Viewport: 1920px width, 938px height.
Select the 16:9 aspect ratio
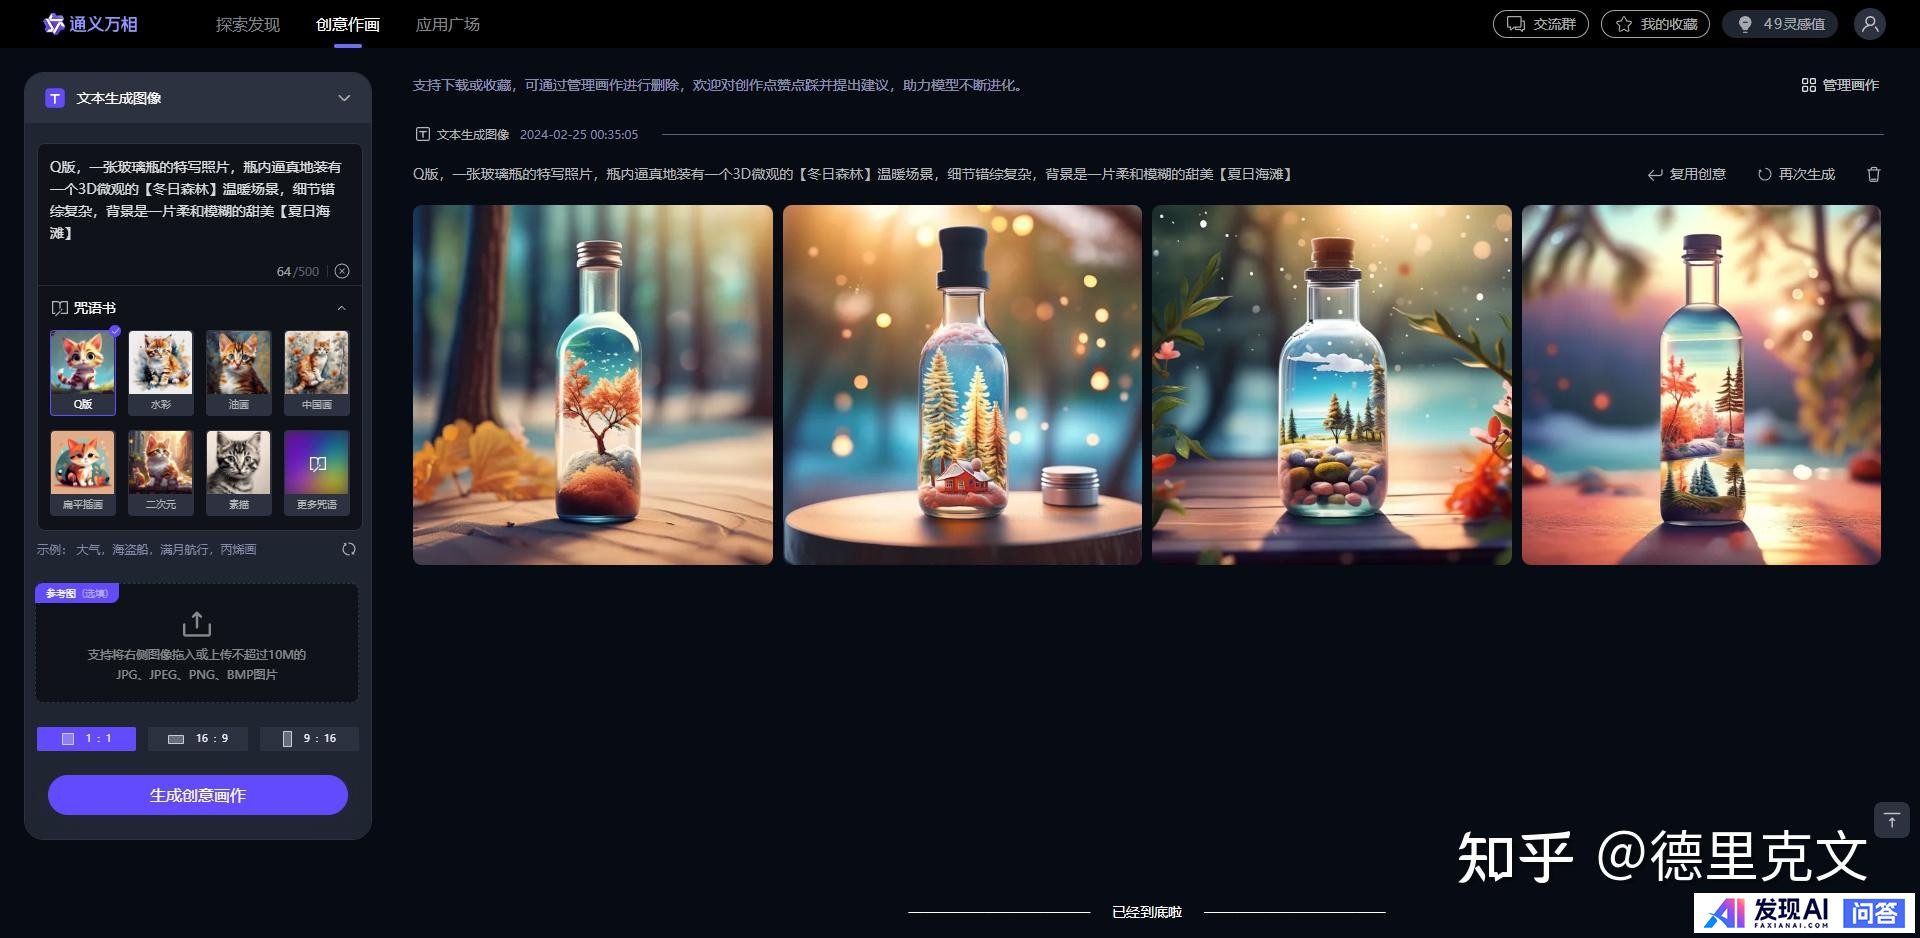[198, 738]
